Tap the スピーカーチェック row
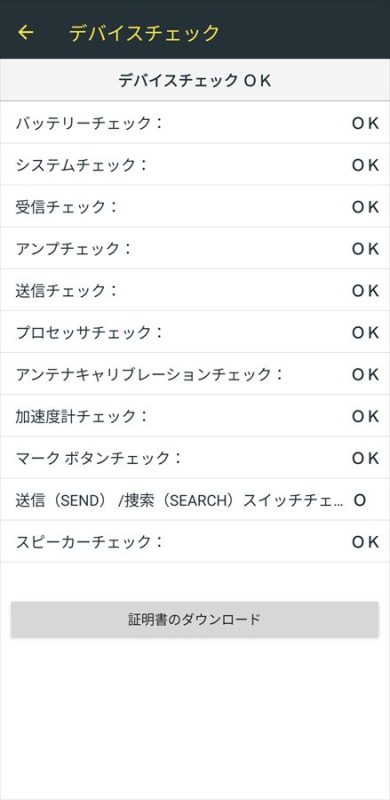 (x=195, y=541)
